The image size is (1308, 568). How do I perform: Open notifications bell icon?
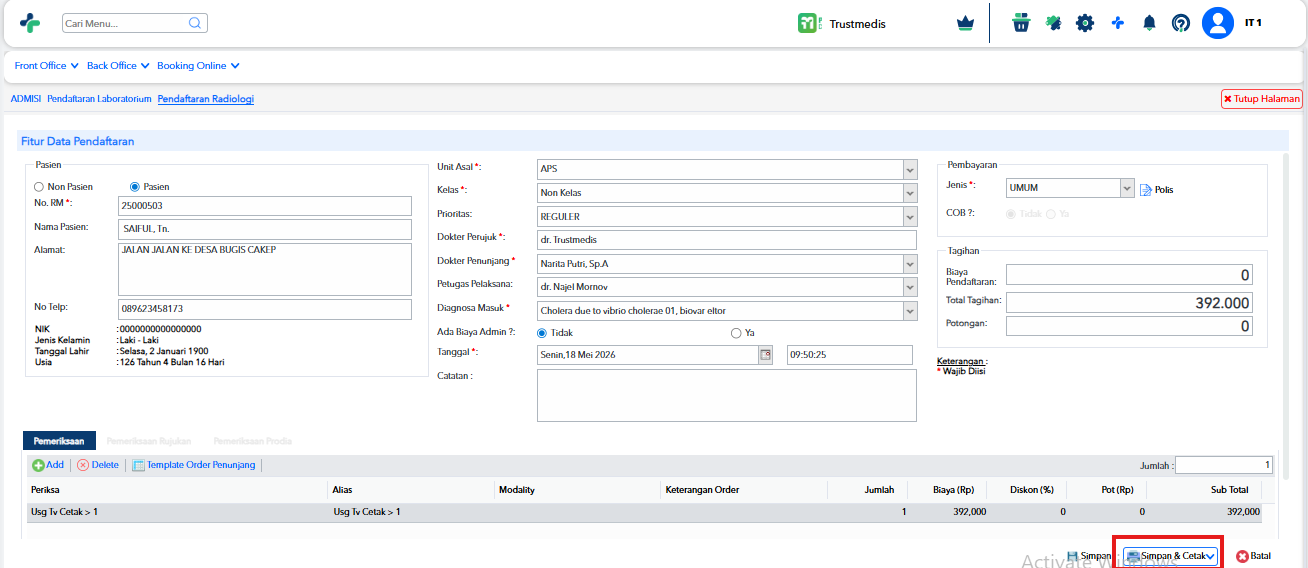pos(1149,22)
